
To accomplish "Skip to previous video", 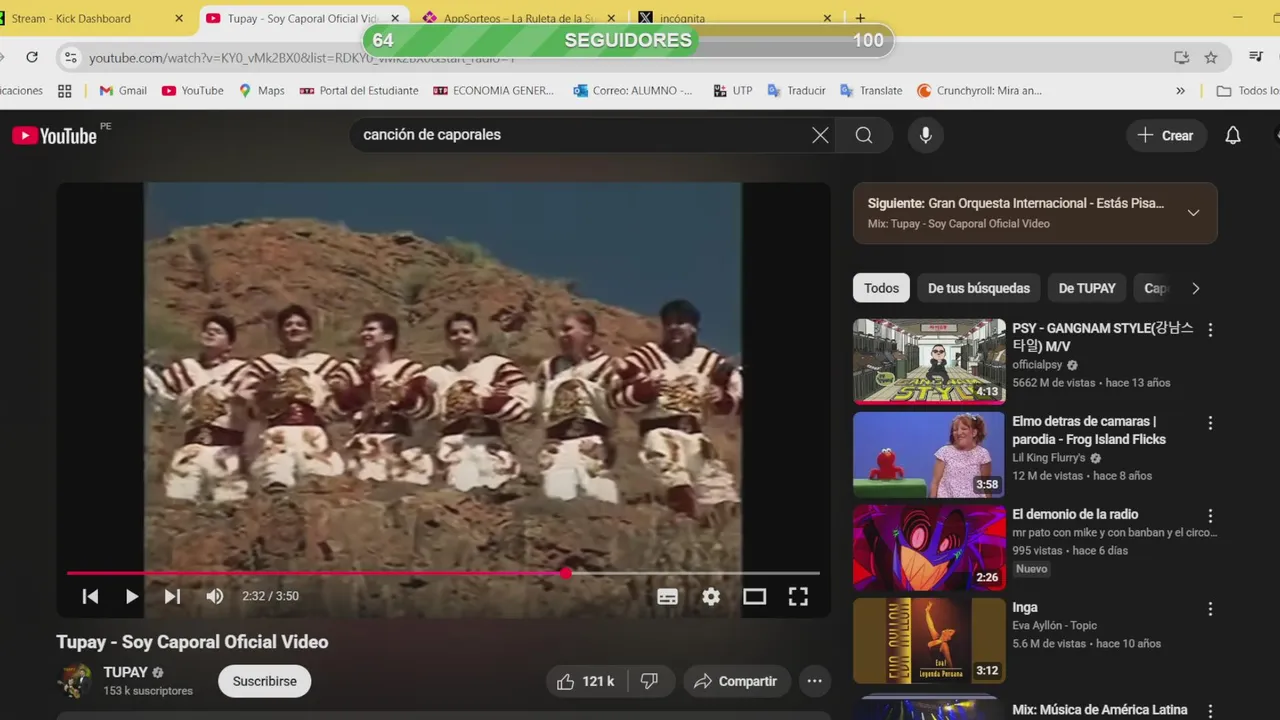I will tap(90, 596).
